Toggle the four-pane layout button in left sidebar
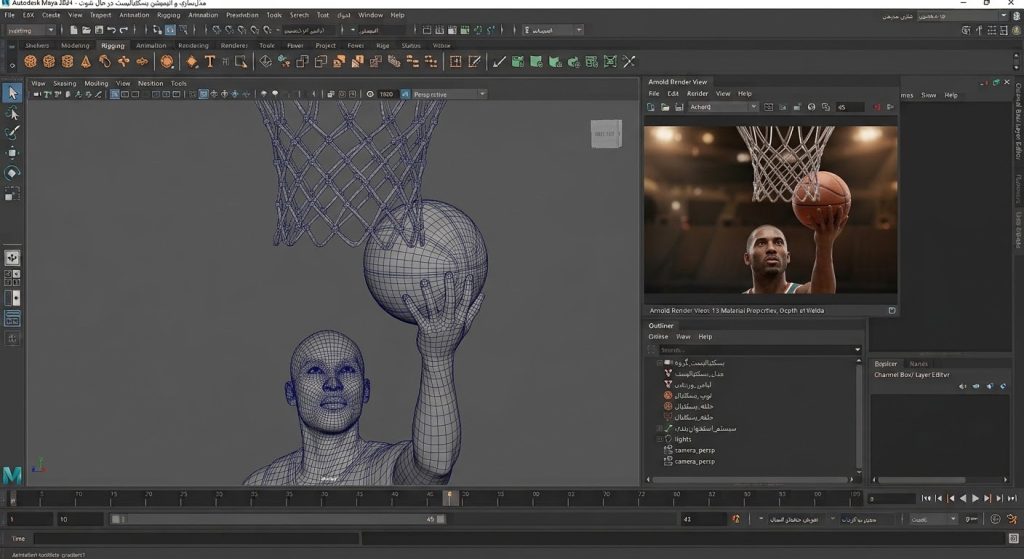Image resolution: width=1024 pixels, height=559 pixels. tap(12, 278)
